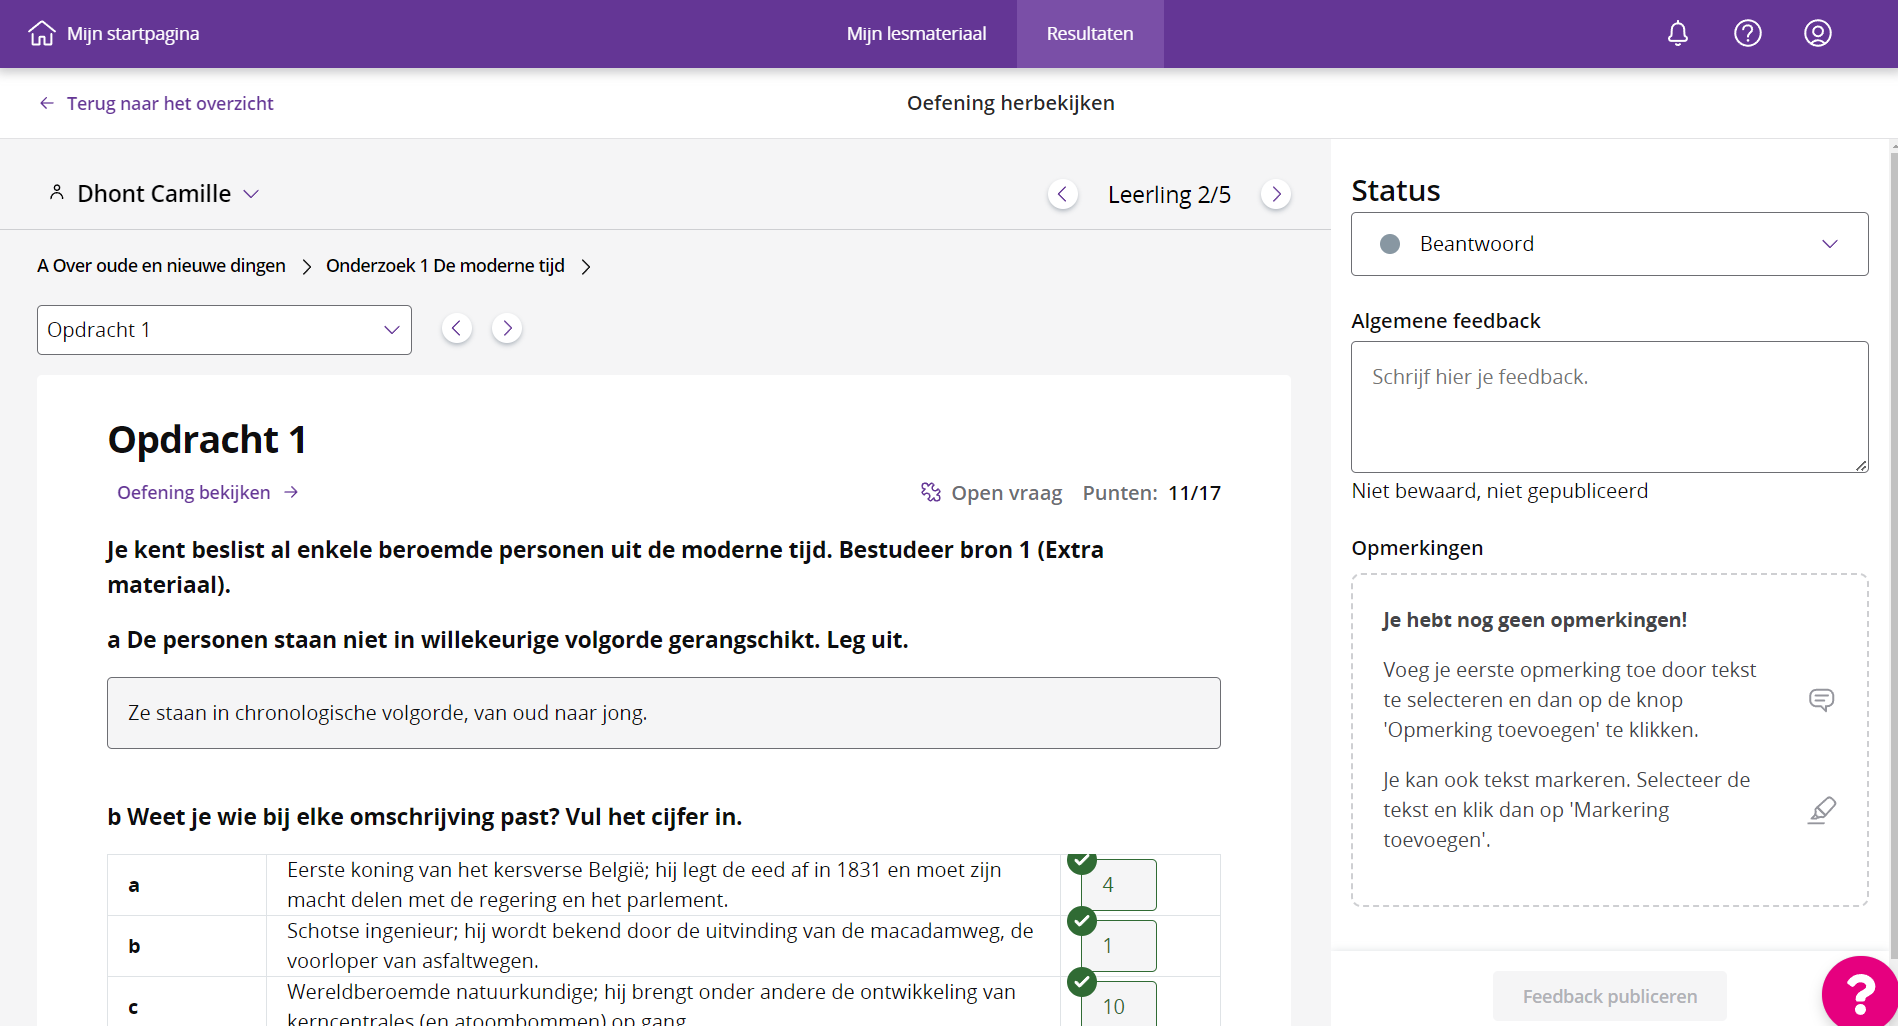Click the Algemene feedback text area

click(1609, 407)
